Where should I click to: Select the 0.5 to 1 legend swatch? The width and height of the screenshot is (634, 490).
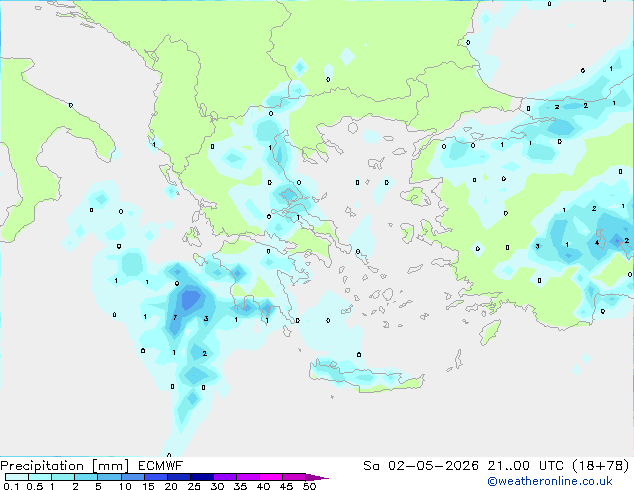pos(40,477)
